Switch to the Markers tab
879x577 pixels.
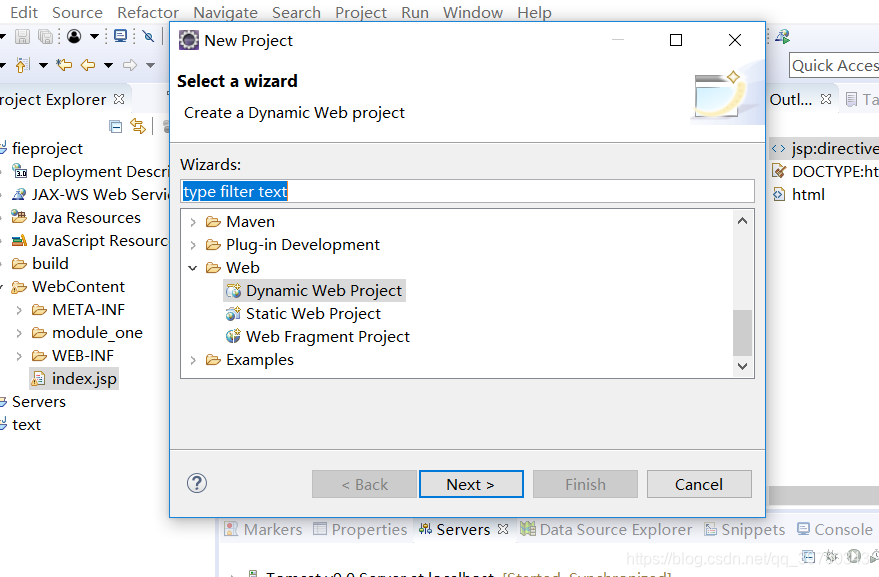click(x=263, y=529)
